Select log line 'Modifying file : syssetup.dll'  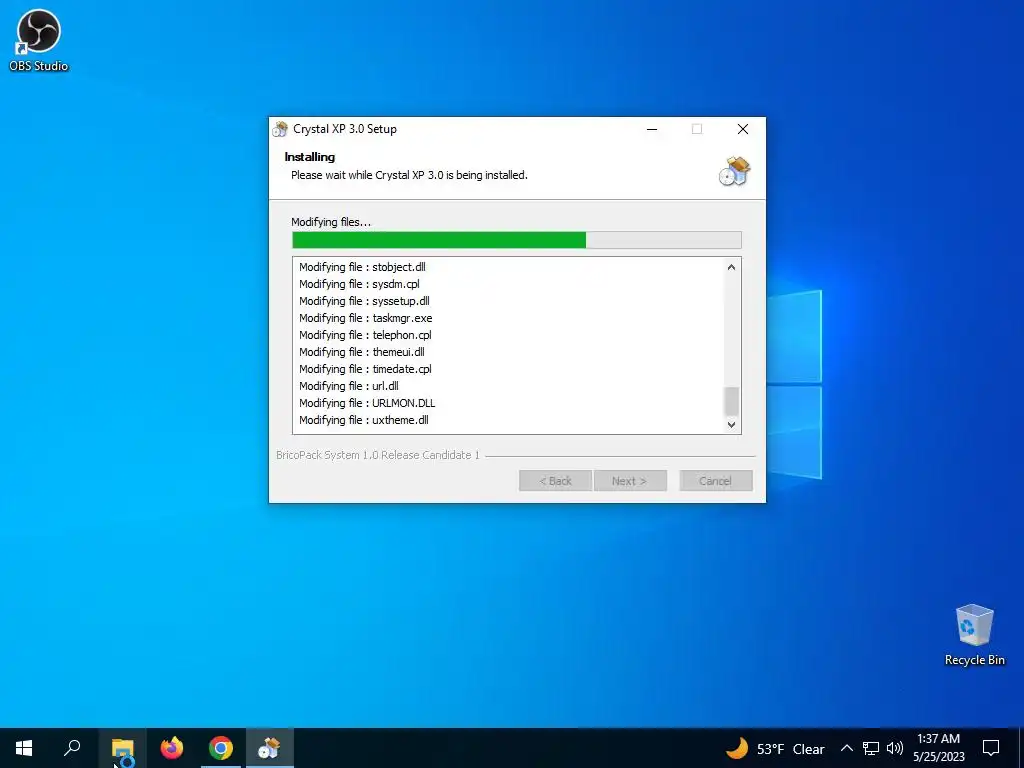[x=364, y=301]
